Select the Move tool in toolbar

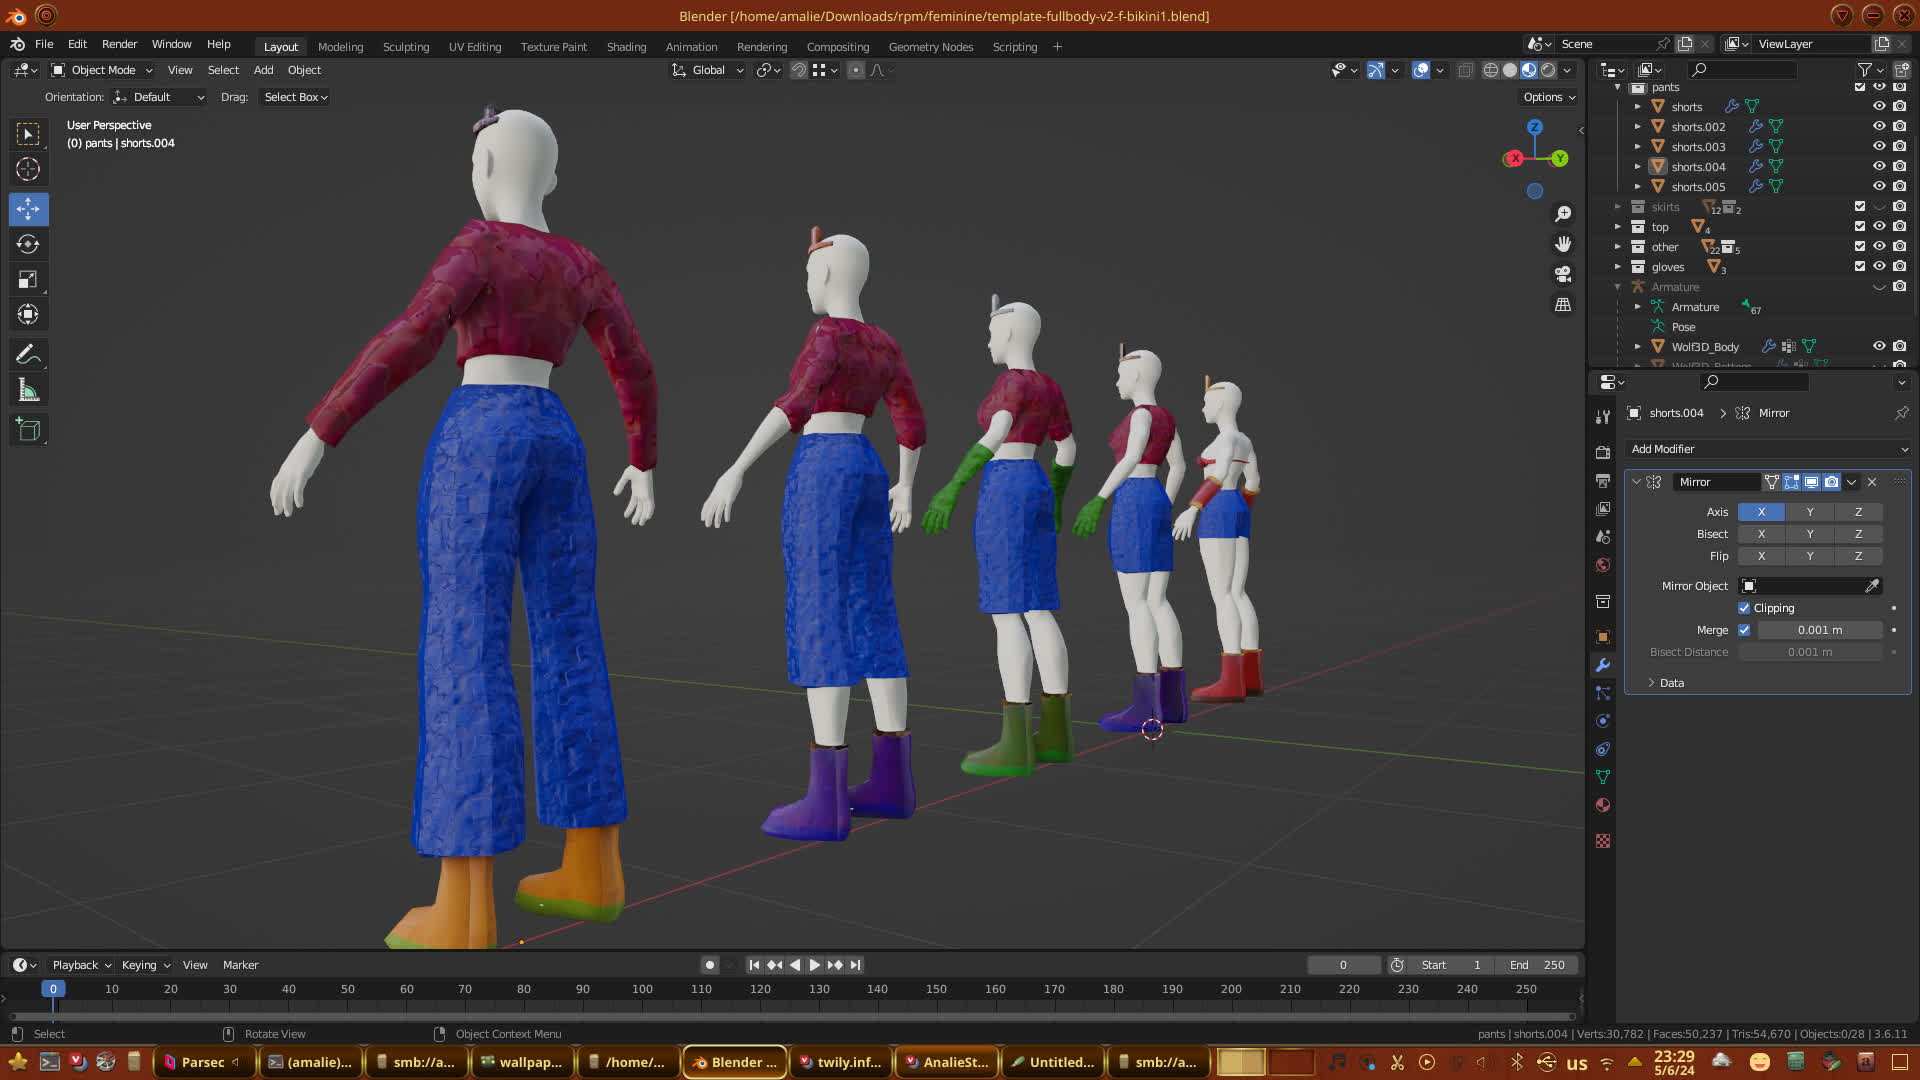tap(28, 209)
